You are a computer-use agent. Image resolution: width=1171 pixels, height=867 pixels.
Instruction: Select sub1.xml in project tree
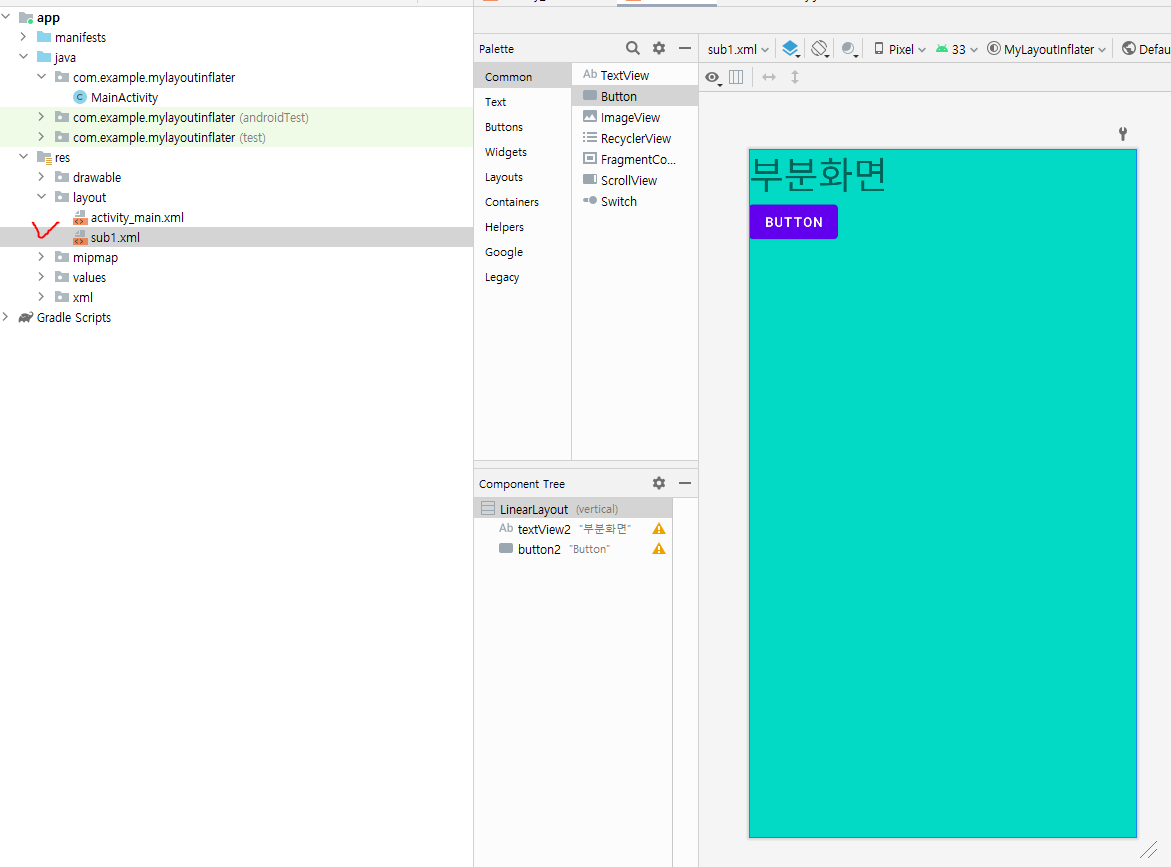point(236,237)
